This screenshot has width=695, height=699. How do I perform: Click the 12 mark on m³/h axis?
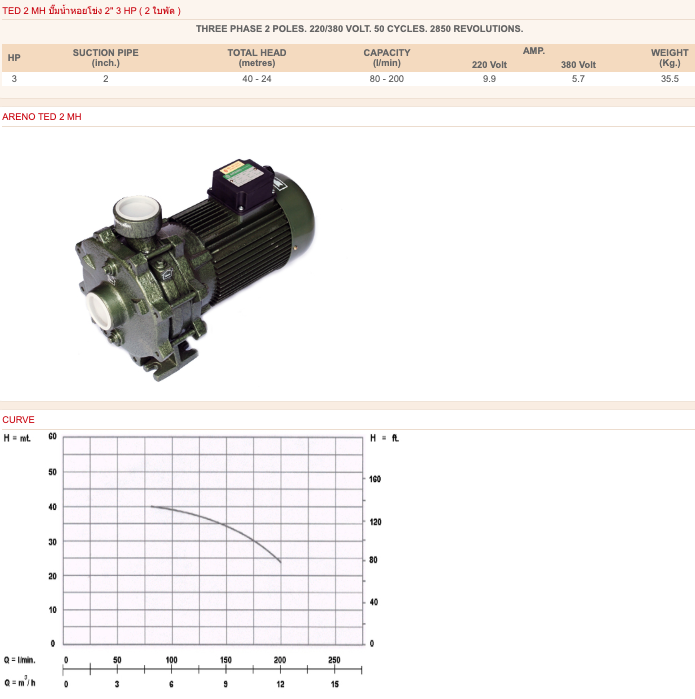[280, 684]
